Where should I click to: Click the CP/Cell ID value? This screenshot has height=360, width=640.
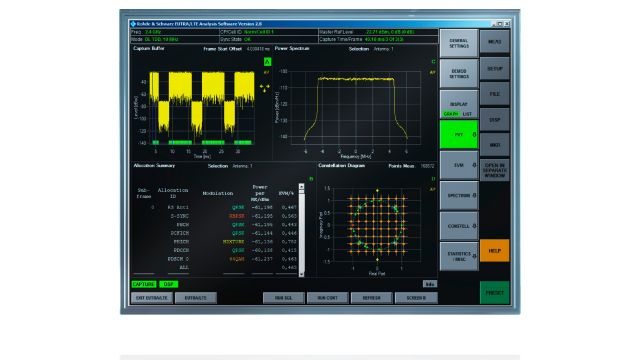pos(259,32)
